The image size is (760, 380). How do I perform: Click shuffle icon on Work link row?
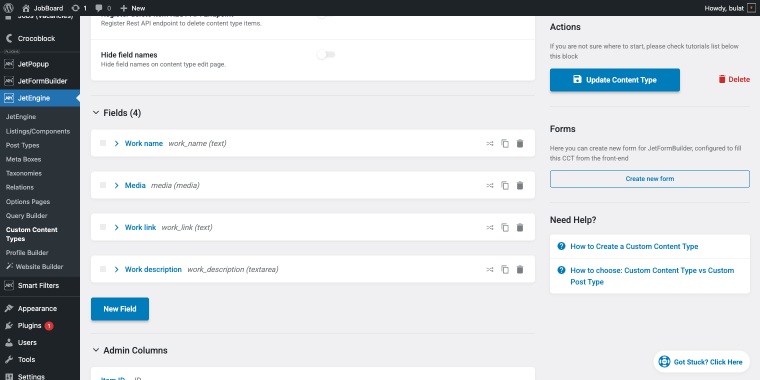click(x=490, y=227)
